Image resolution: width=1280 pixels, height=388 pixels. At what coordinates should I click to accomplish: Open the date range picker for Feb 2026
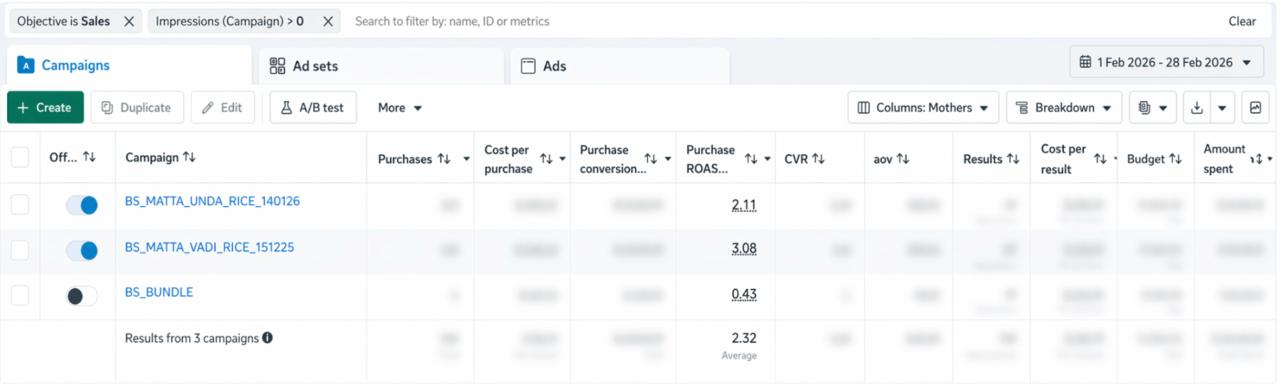point(1166,62)
